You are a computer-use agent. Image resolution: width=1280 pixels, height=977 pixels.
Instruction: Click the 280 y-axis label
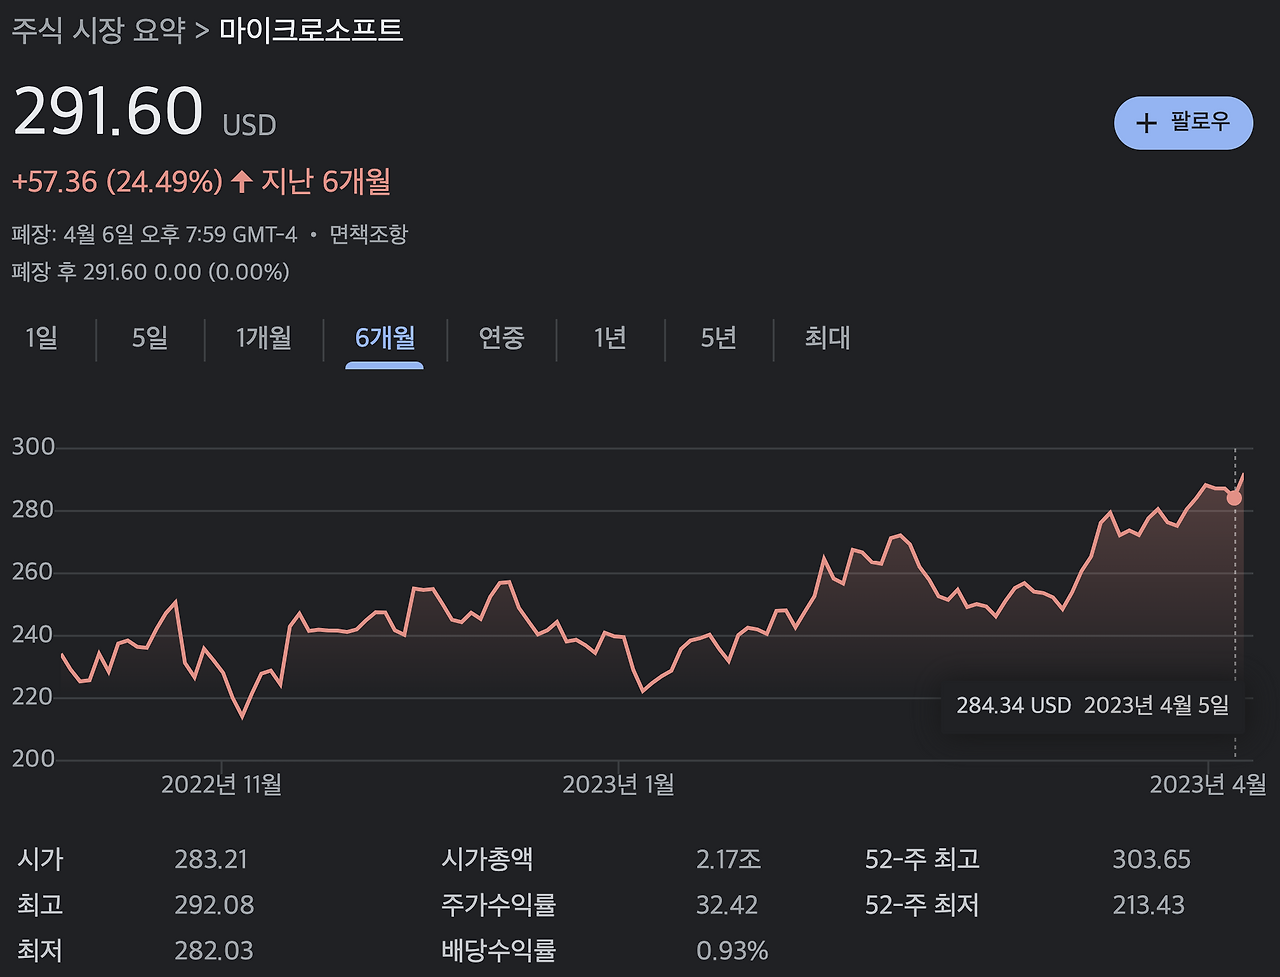(33, 510)
